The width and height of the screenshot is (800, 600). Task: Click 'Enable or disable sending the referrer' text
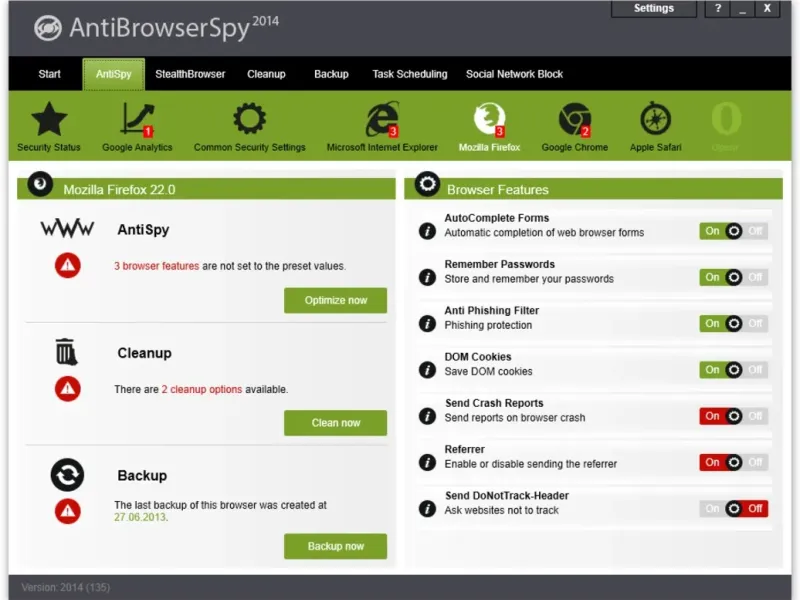pos(531,464)
